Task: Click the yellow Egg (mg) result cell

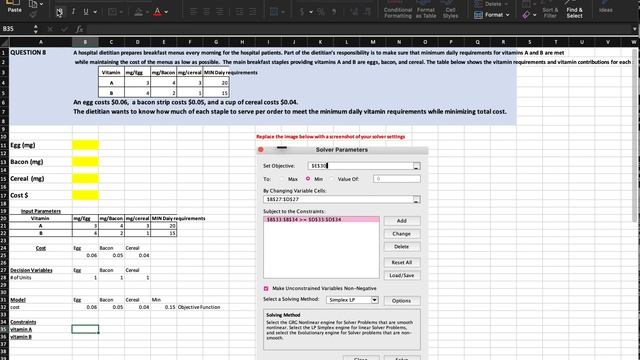Action: coord(85,145)
